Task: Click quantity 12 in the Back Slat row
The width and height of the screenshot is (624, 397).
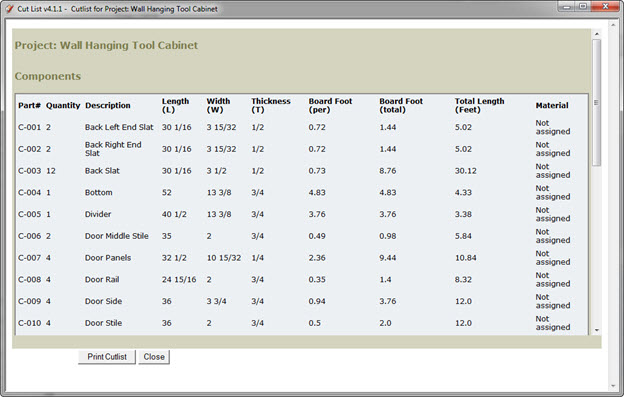Action: 51,171
